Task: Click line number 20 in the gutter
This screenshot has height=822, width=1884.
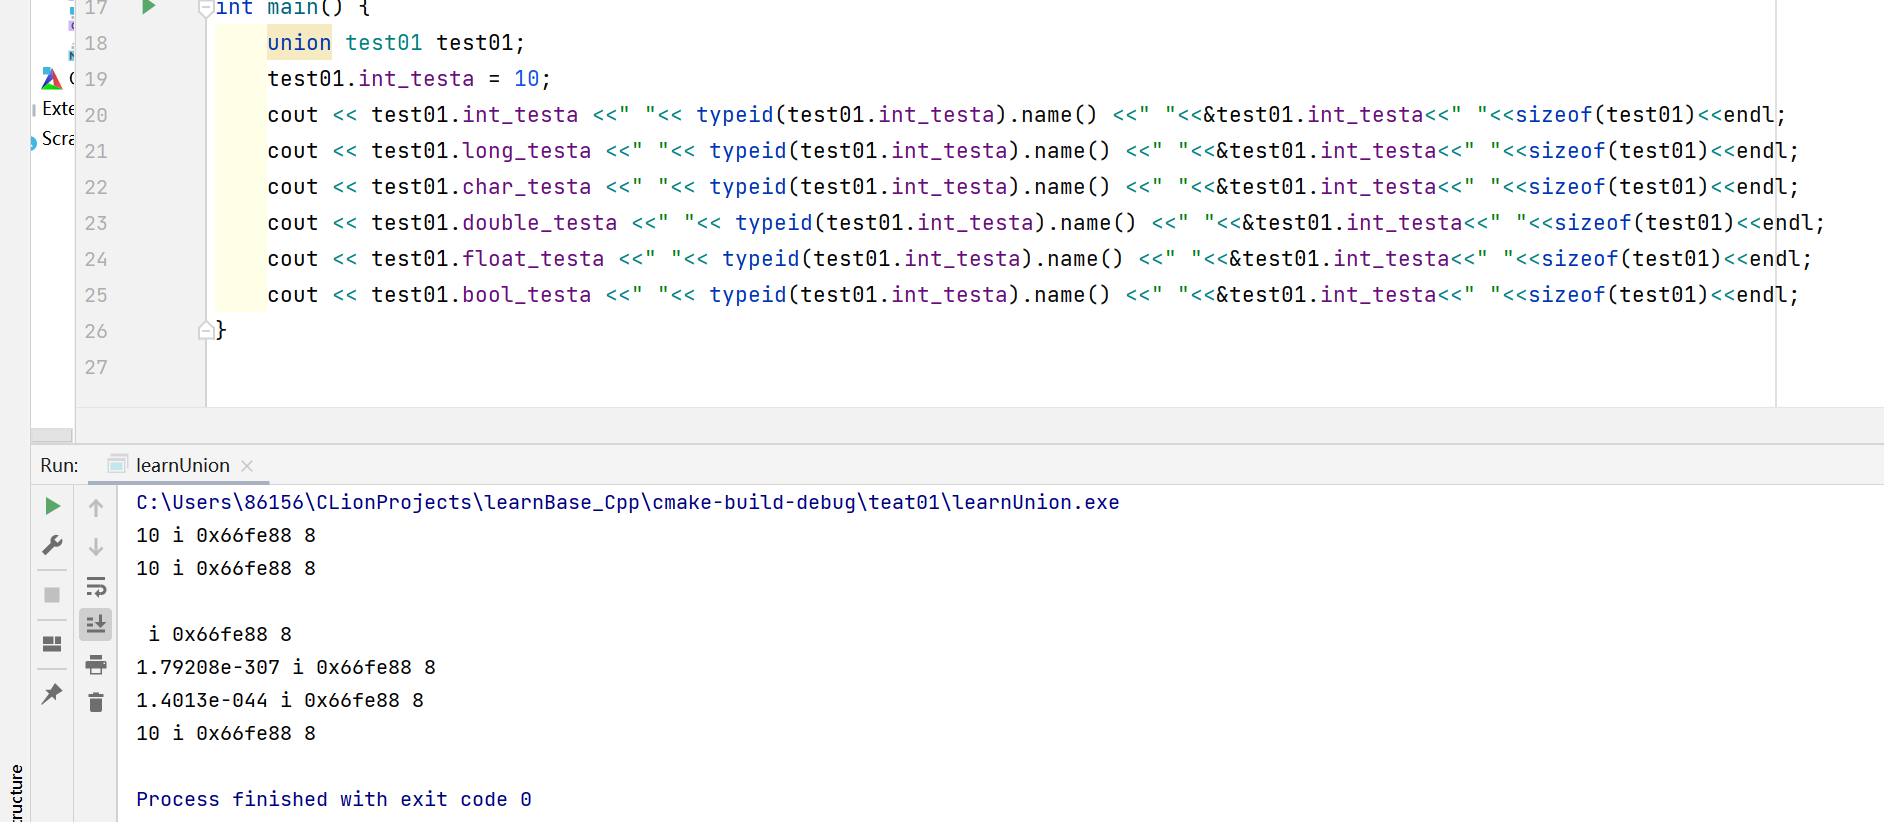Action: click(96, 115)
